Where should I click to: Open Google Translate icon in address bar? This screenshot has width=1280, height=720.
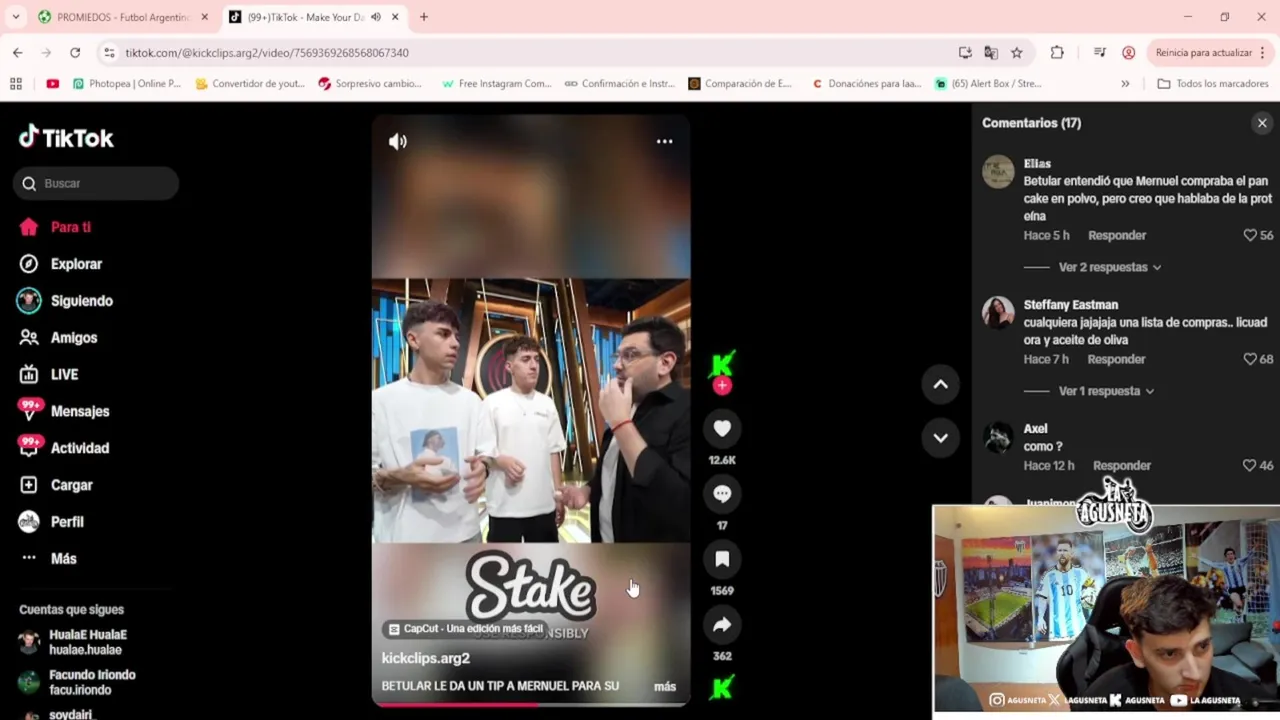(990, 52)
